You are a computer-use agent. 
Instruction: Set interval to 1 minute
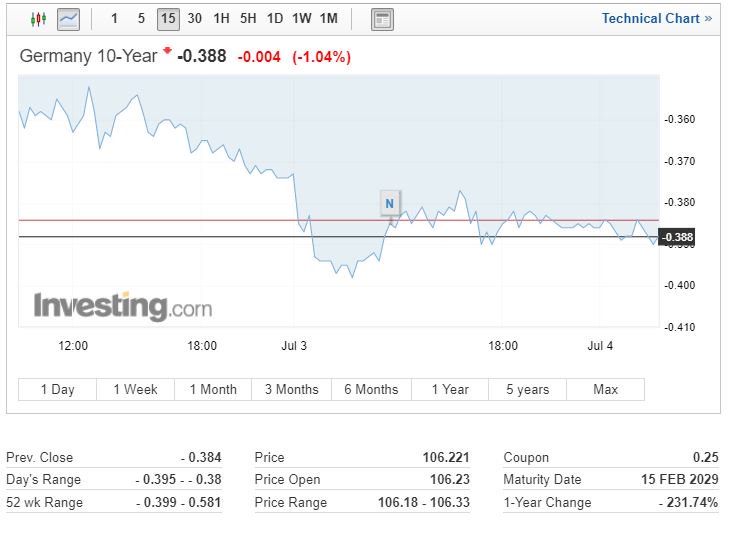pos(114,18)
